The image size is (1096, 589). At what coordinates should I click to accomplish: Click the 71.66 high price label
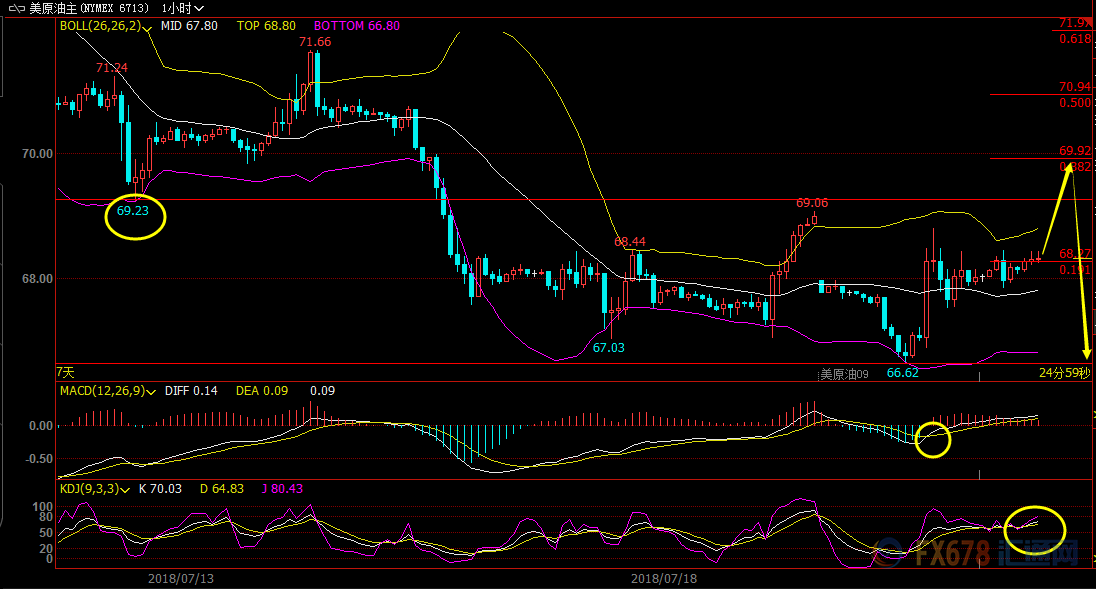tap(315, 42)
